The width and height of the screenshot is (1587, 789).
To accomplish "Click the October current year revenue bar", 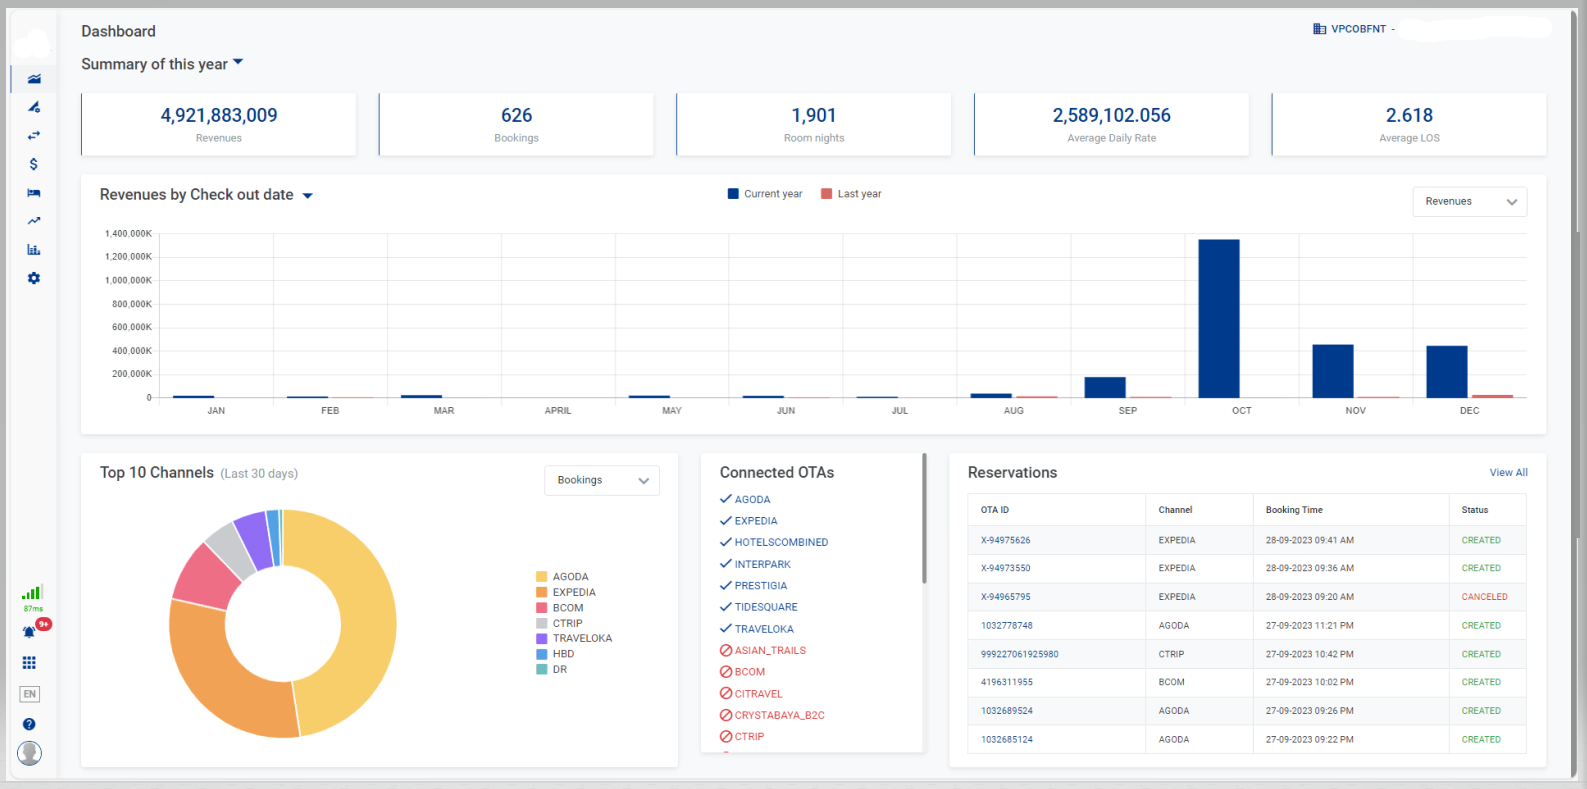I will tap(1218, 318).
